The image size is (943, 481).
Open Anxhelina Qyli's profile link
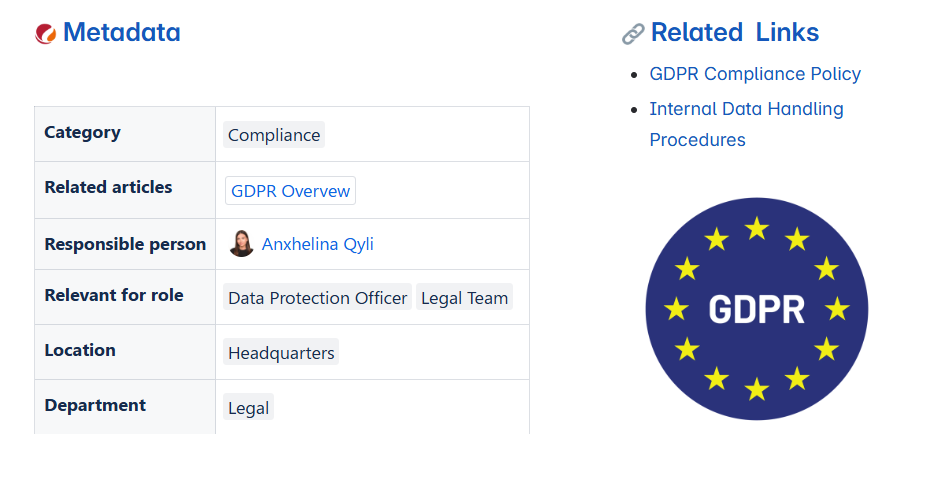(317, 244)
